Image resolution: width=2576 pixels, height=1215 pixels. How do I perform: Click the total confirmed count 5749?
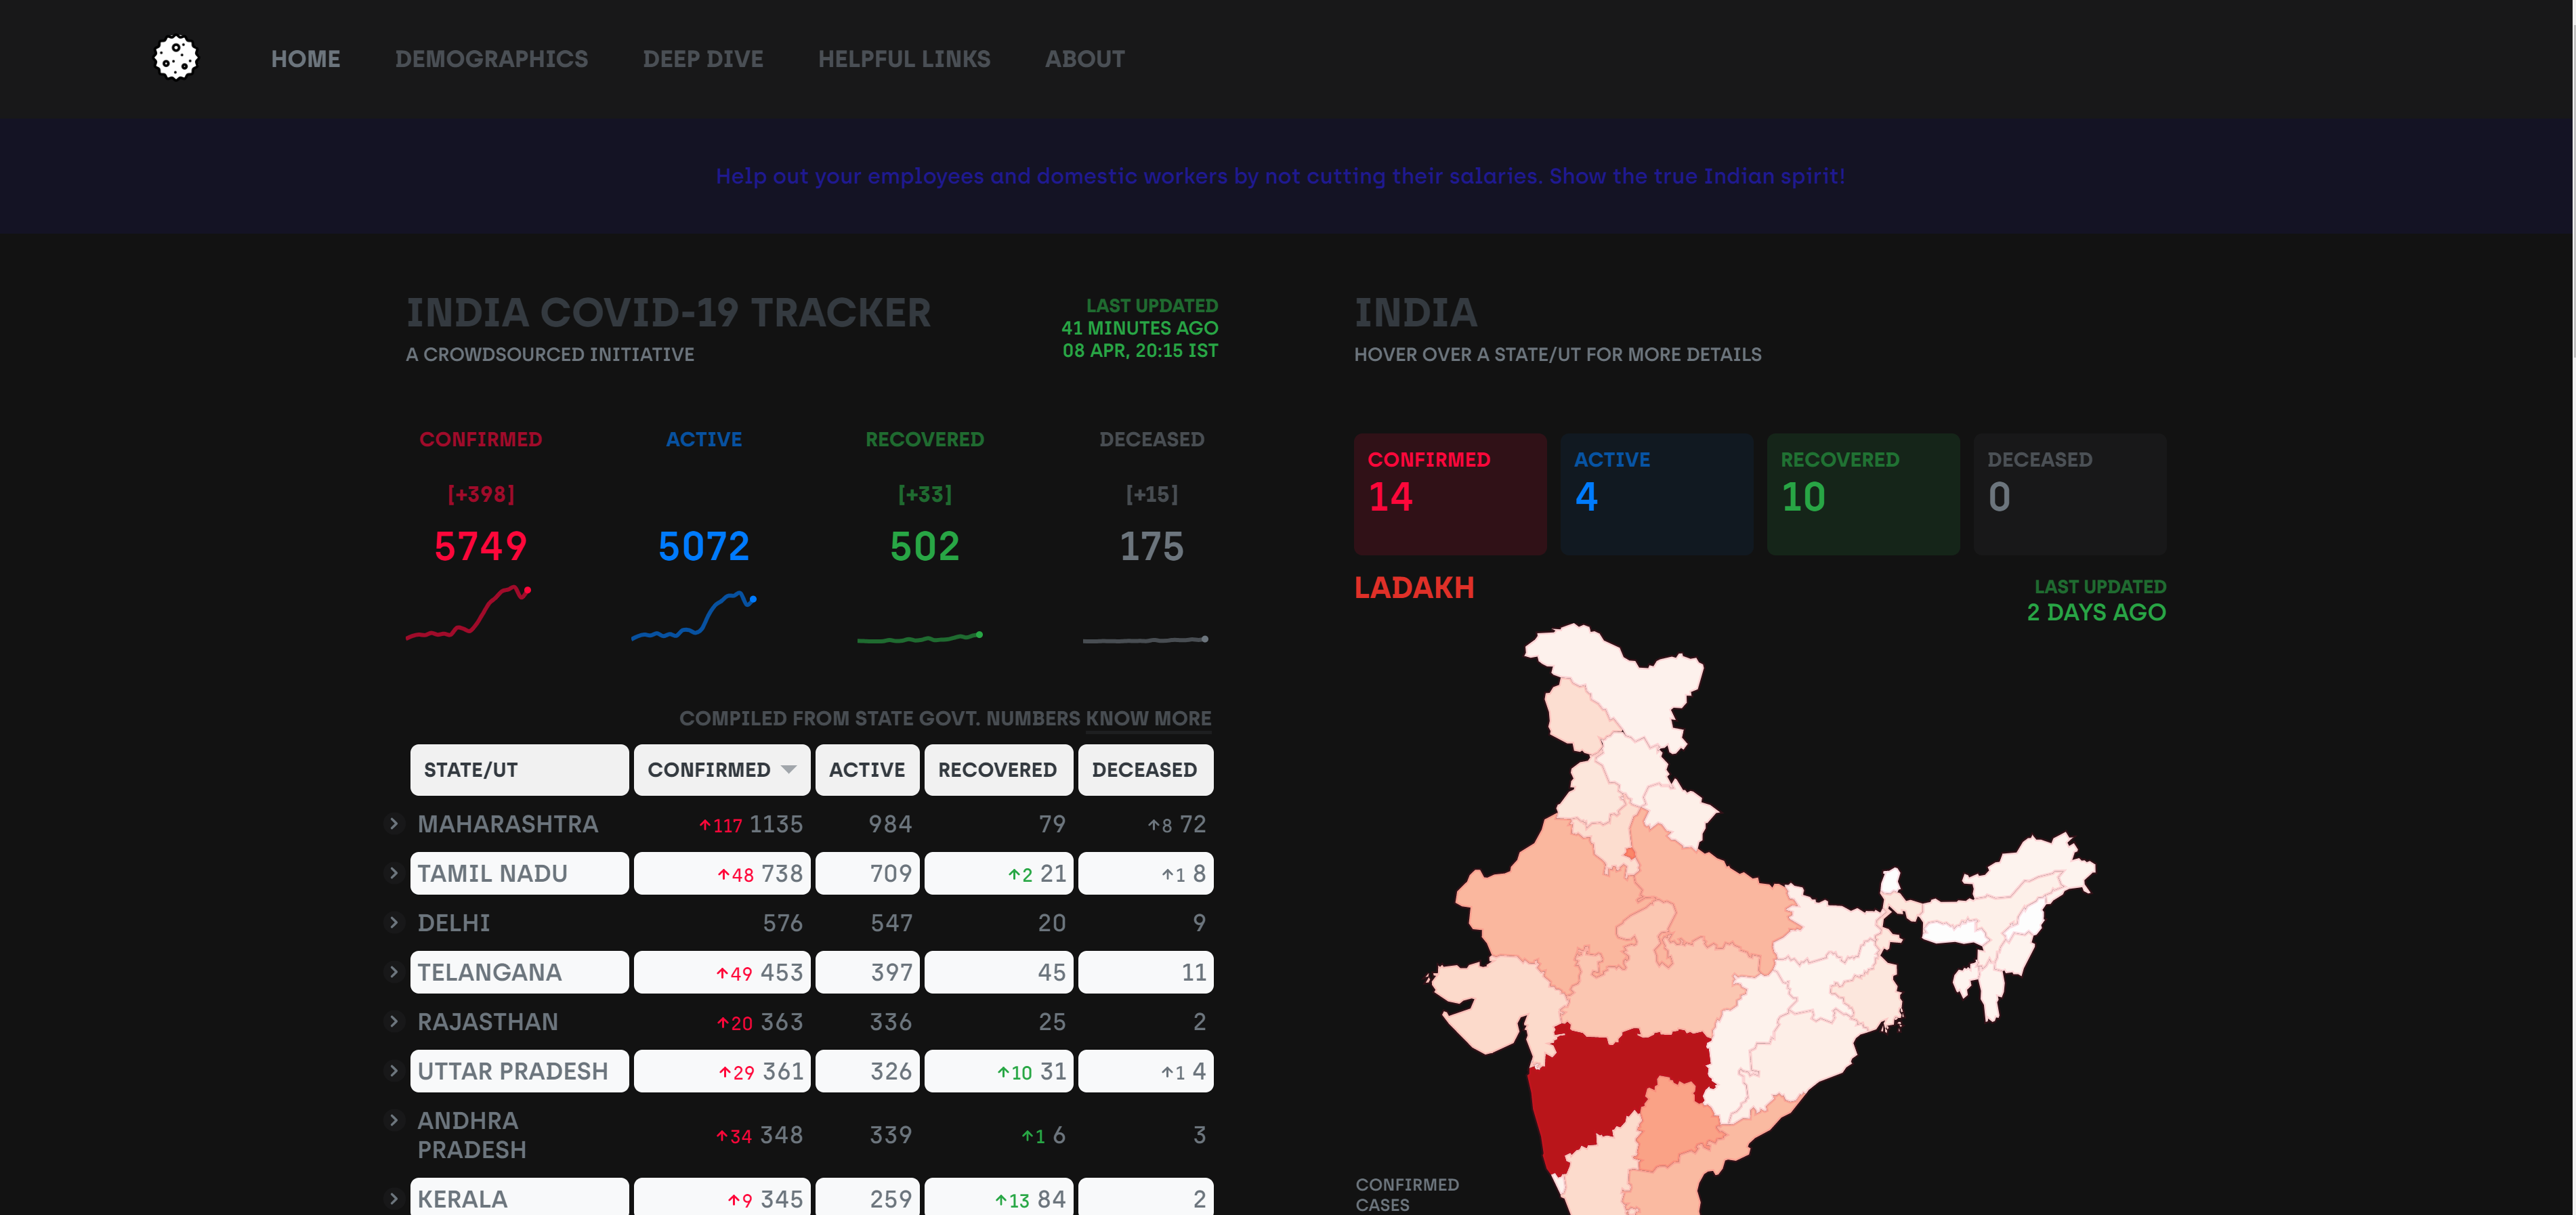(481, 547)
